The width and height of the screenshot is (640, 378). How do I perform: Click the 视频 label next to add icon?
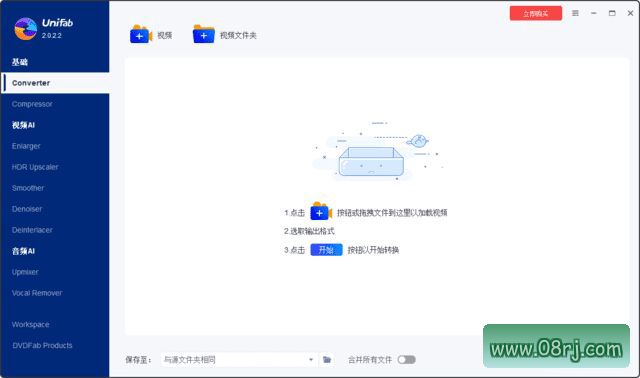pos(164,36)
